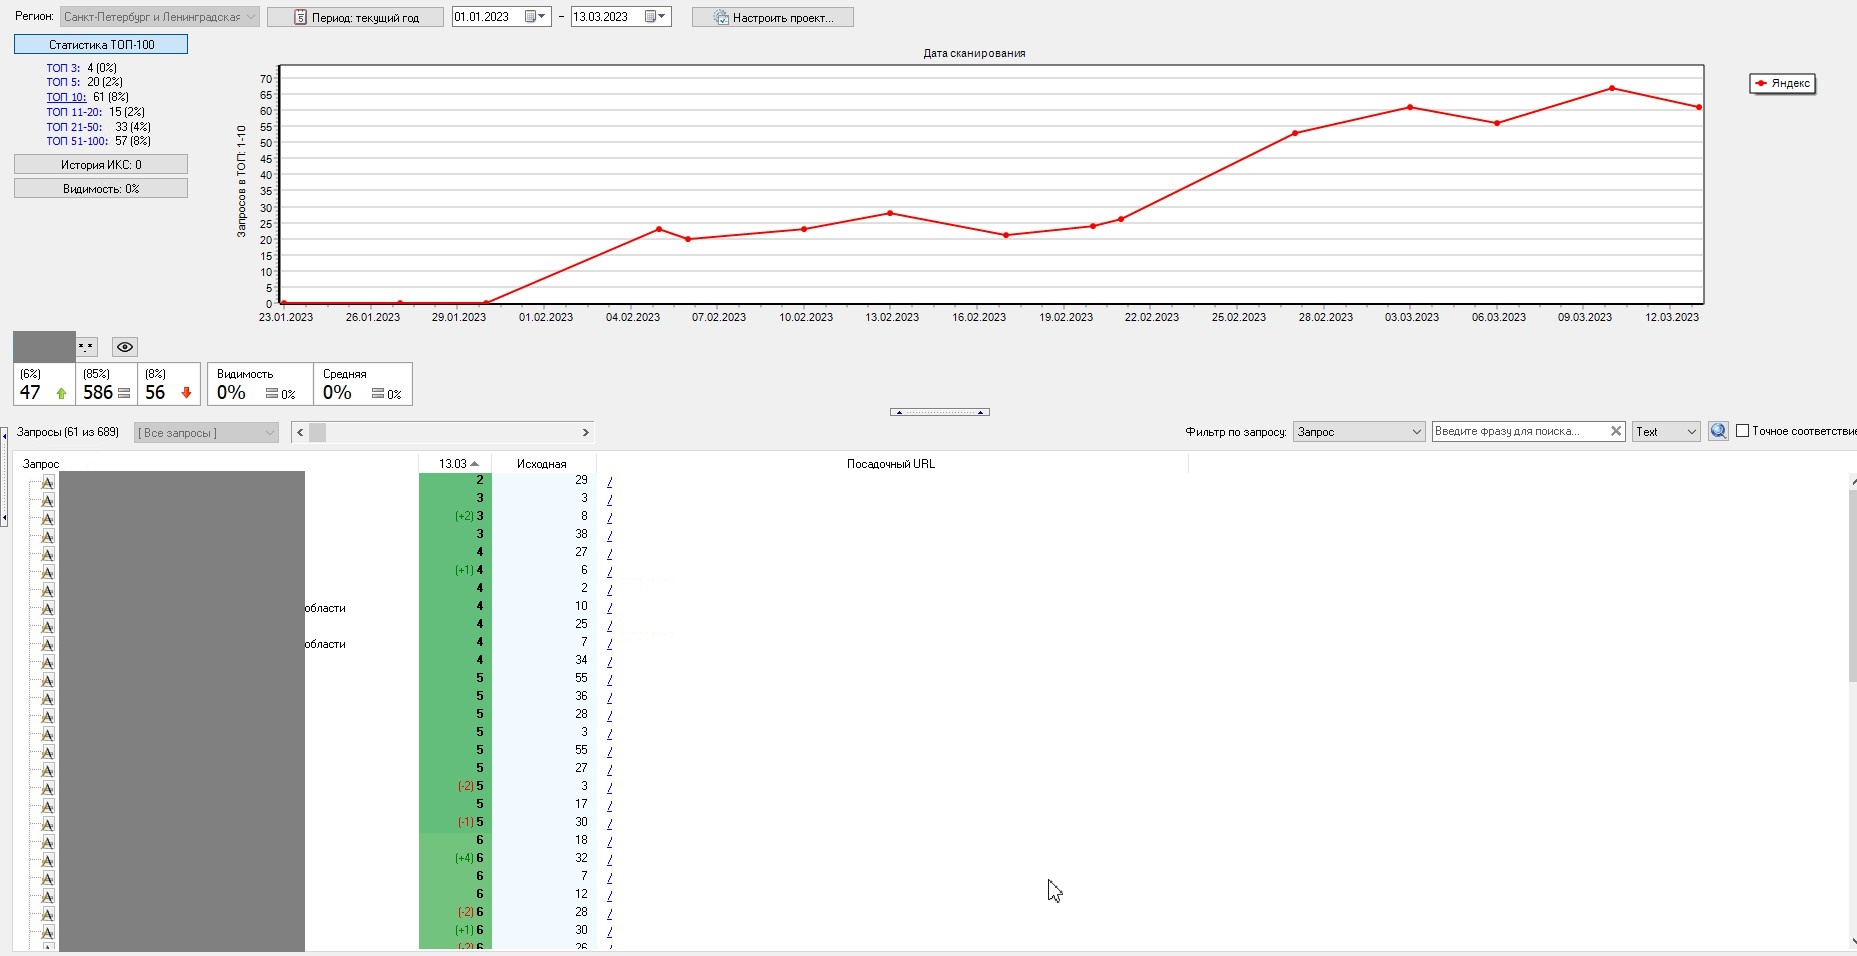This screenshot has width=1857, height=956.
Task: Select the unchanged positions counter 586
Action: tap(106, 384)
